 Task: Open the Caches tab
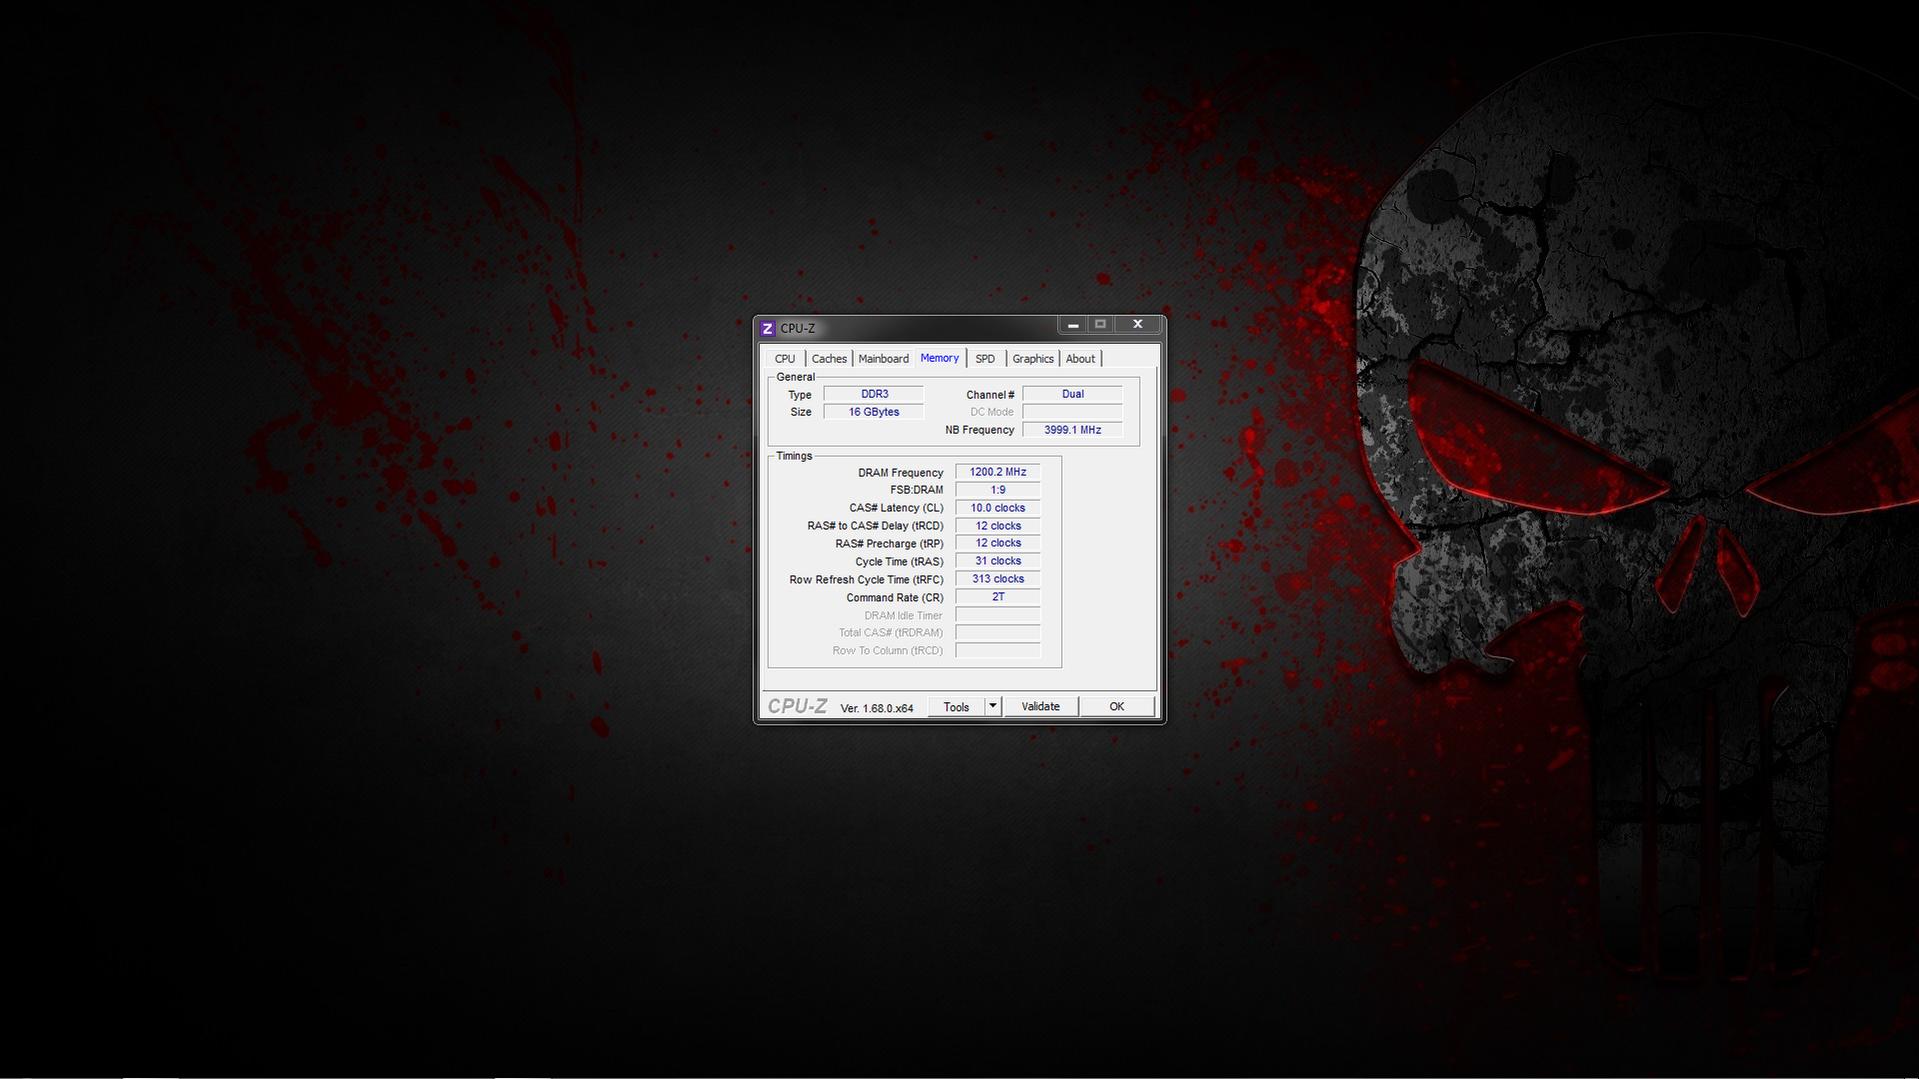coord(829,359)
